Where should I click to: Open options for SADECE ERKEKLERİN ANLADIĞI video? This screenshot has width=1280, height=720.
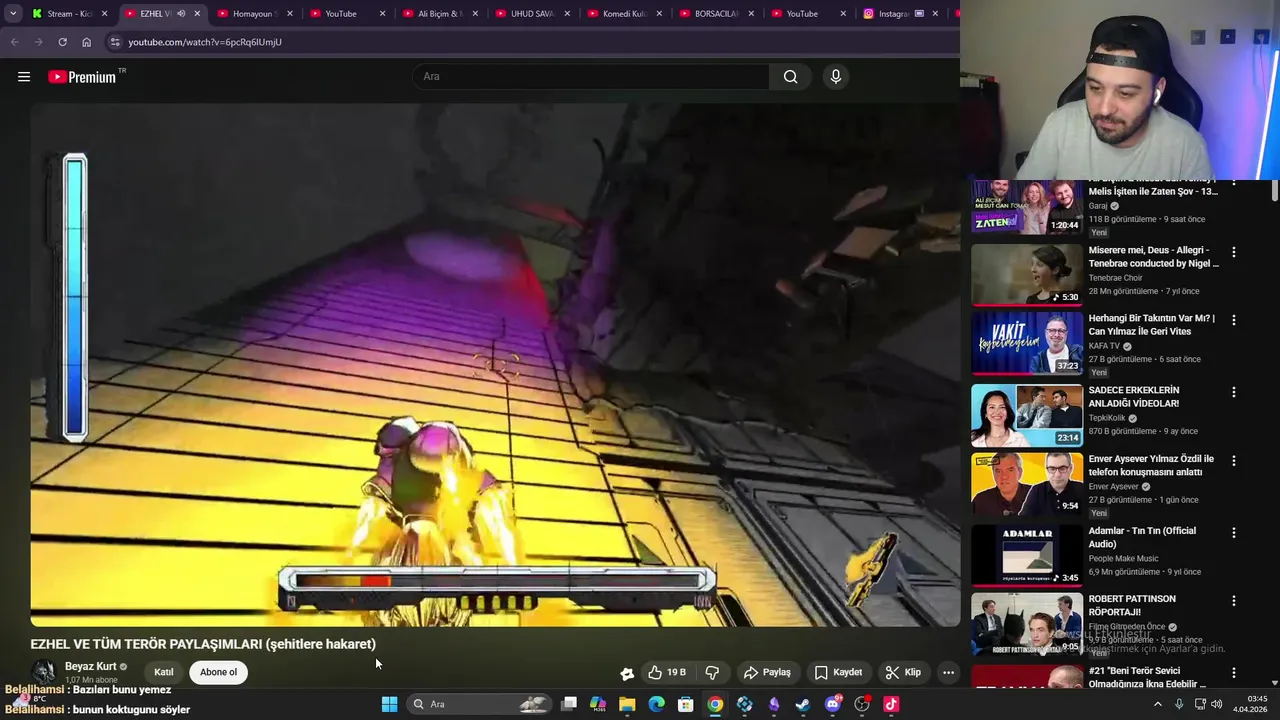pyautogui.click(x=1233, y=392)
